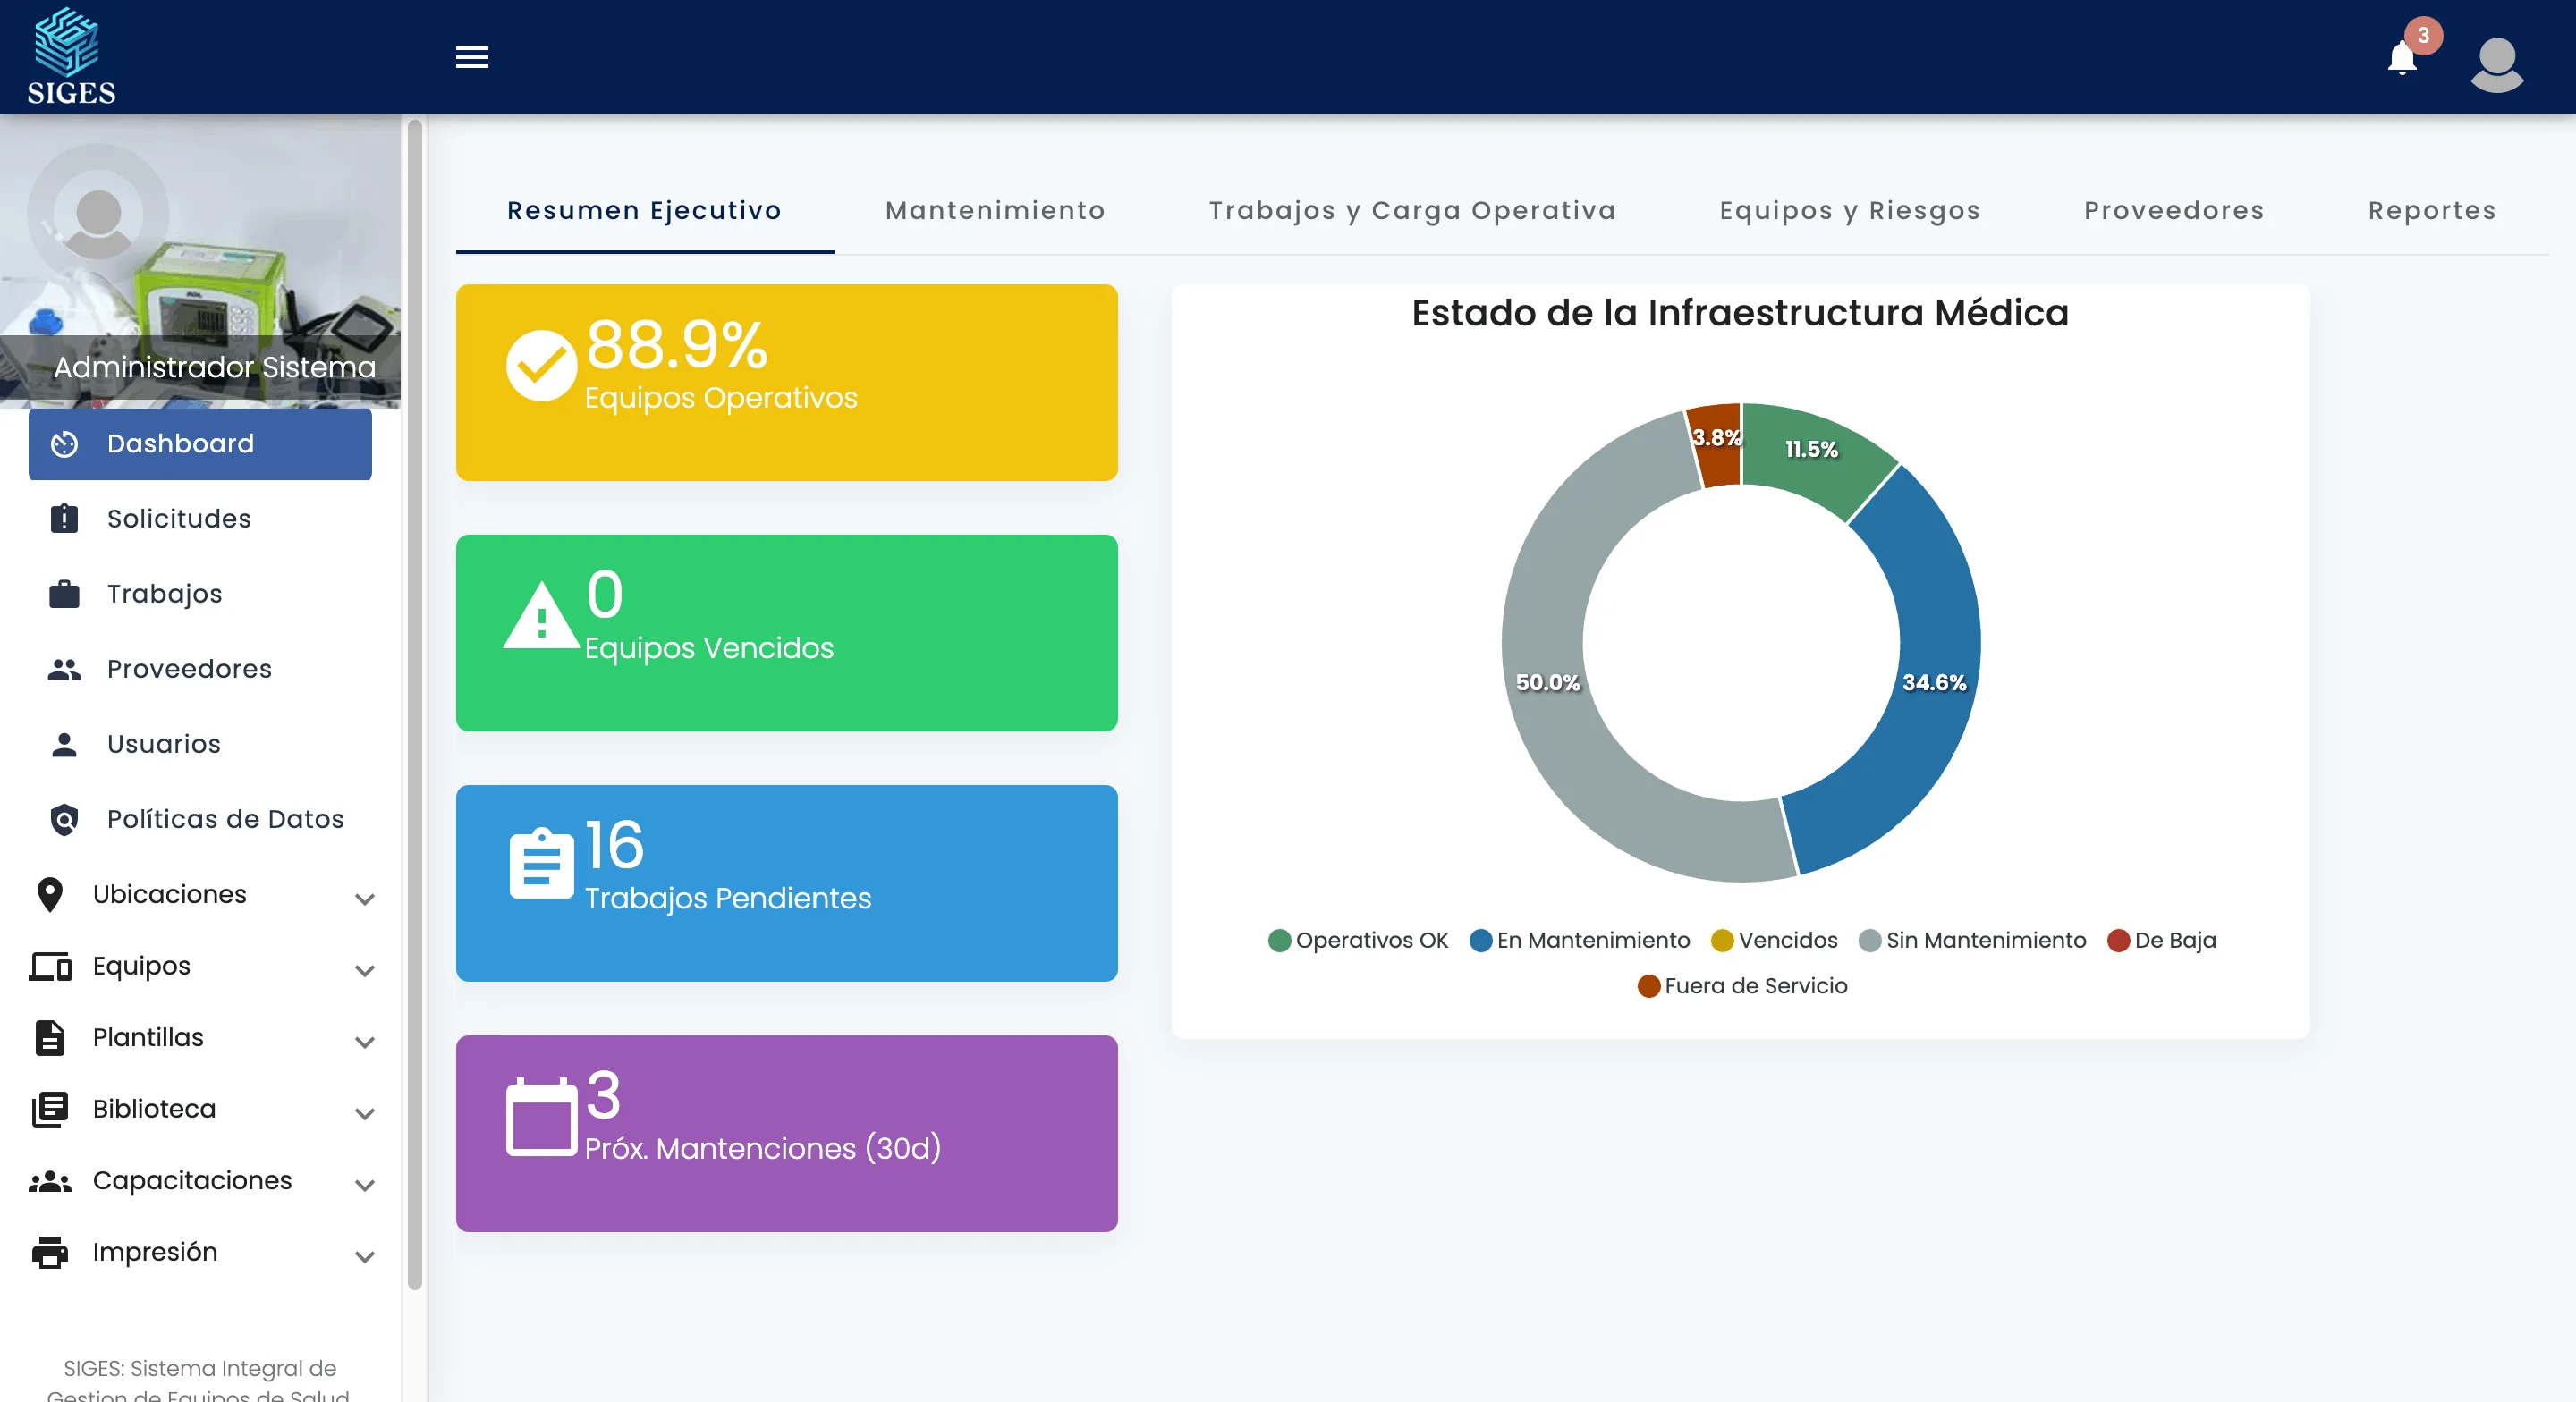The width and height of the screenshot is (2576, 1402).
Task: Click the Biblioteca library icon
Action: pyautogui.click(x=50, y=1109)
